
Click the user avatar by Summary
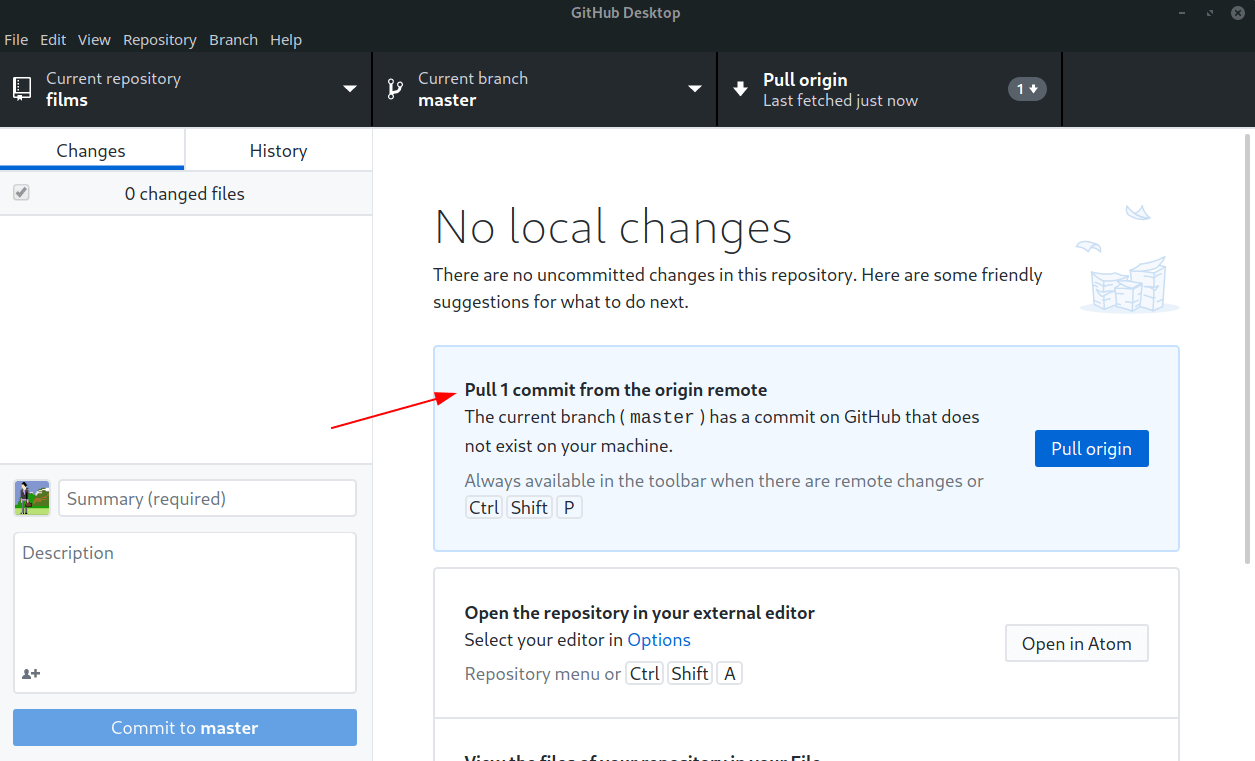pos(32,498)
